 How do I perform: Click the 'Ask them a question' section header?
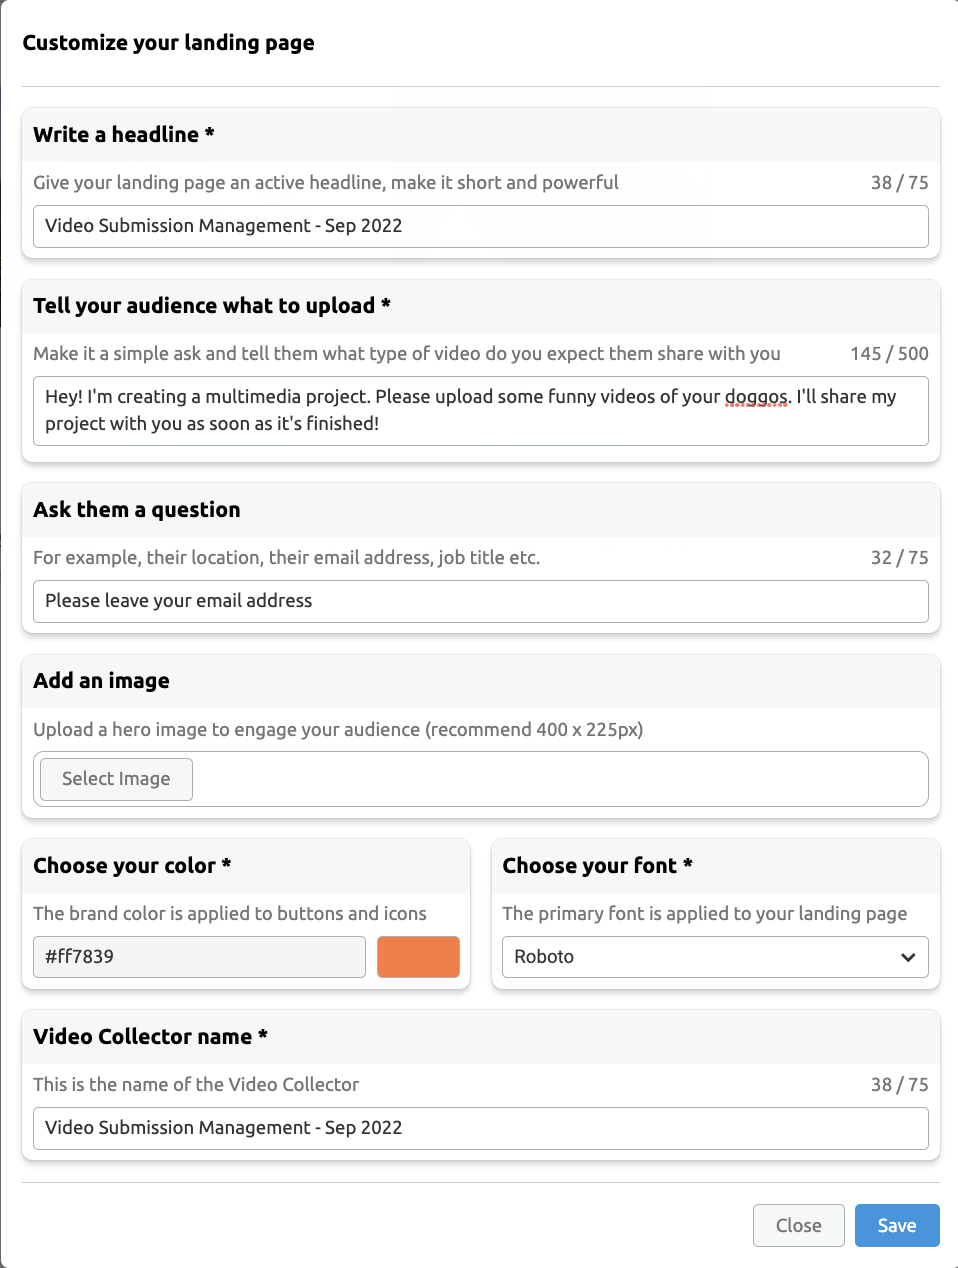coord(137,510)
